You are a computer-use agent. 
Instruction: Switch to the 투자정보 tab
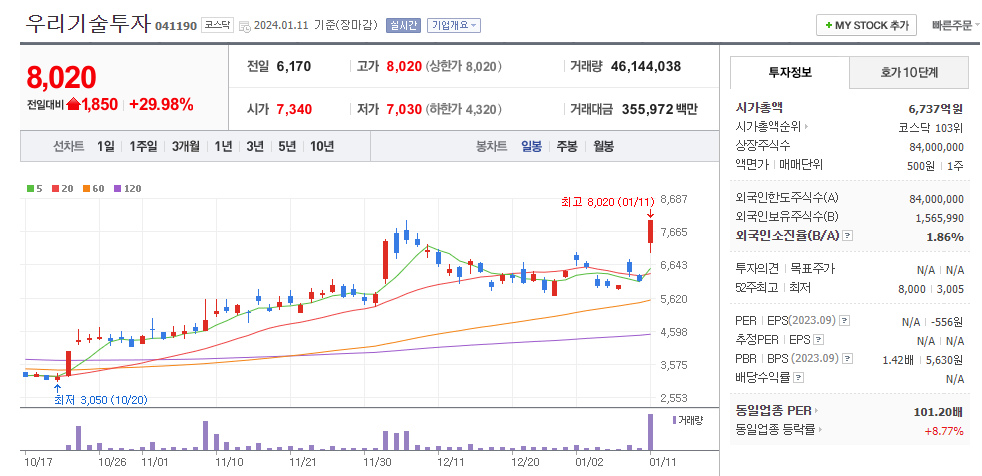pyautogui.click(x=790, y=73)
